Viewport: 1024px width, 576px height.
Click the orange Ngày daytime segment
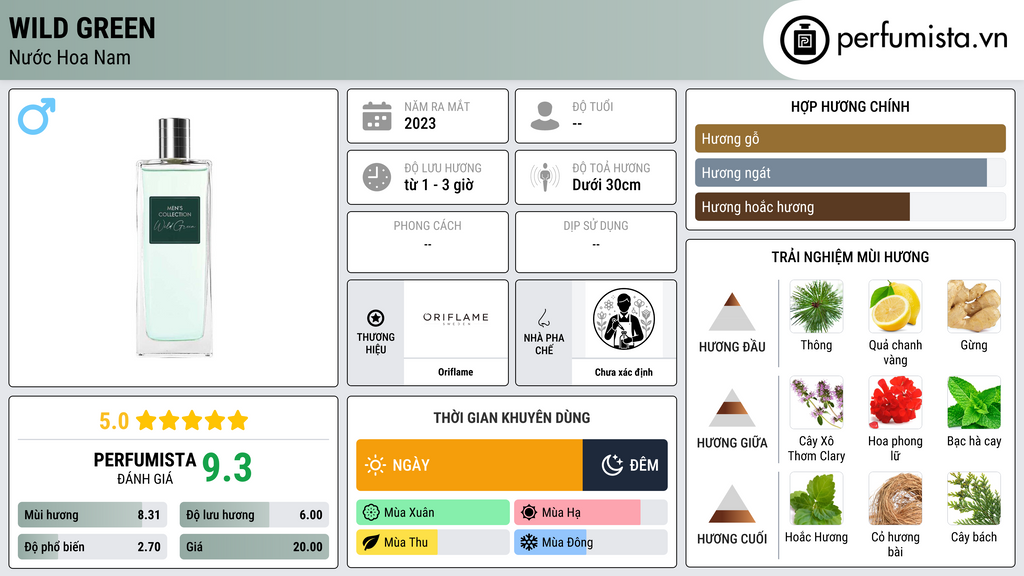pos(469,465)
